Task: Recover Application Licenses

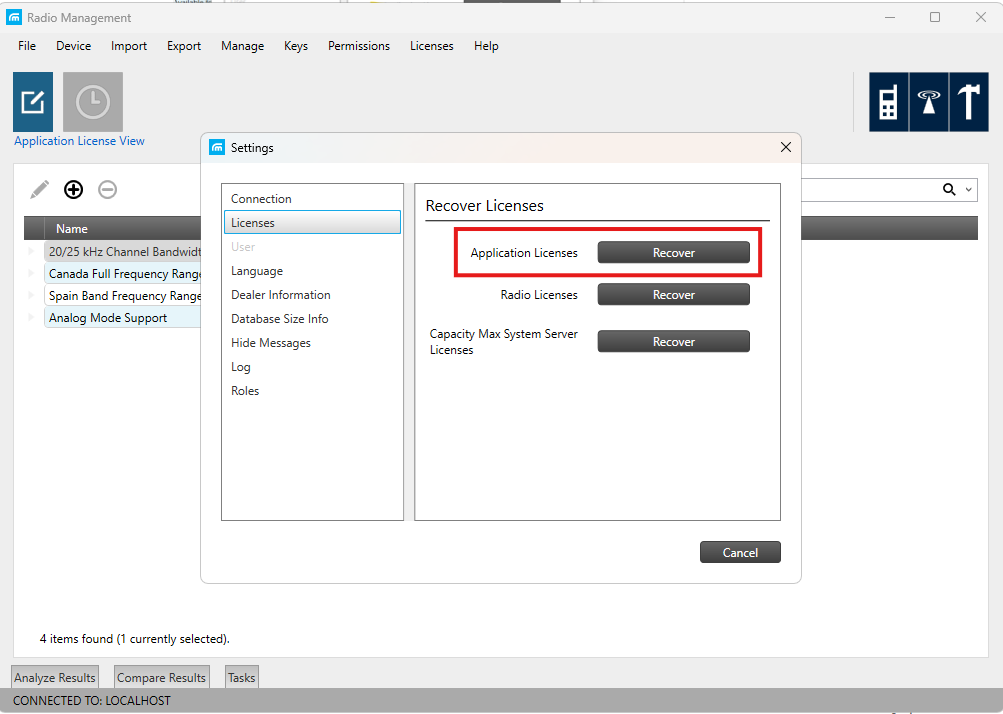Action: [674, 253]
